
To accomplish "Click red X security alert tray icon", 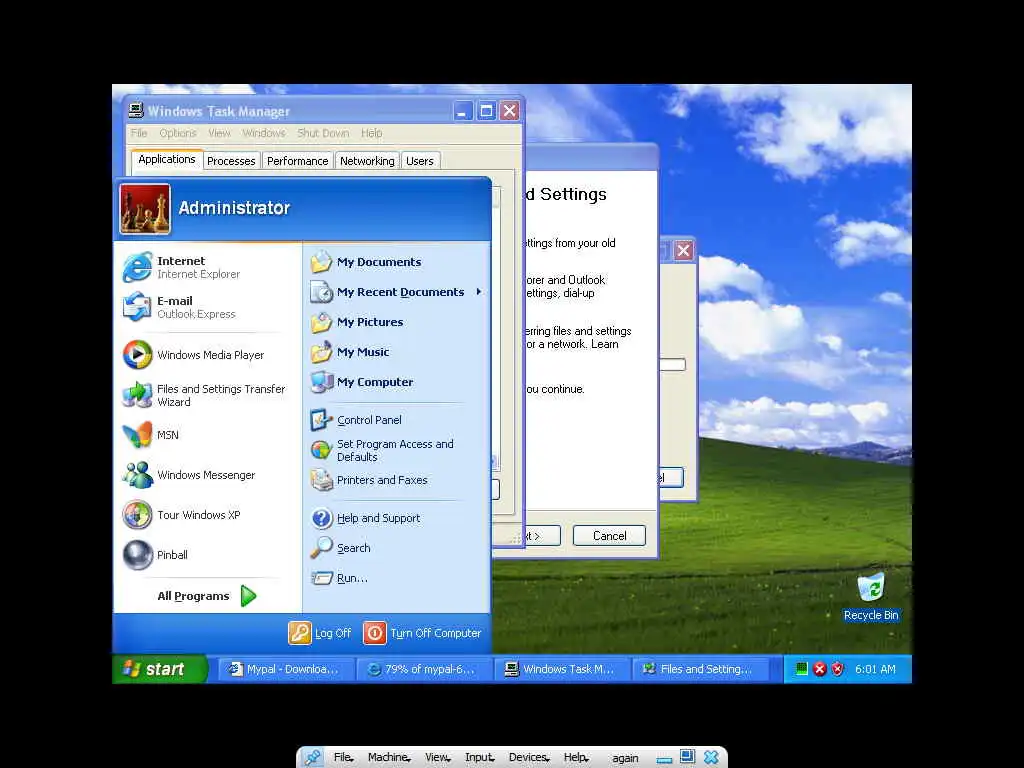I will [820, 669].
